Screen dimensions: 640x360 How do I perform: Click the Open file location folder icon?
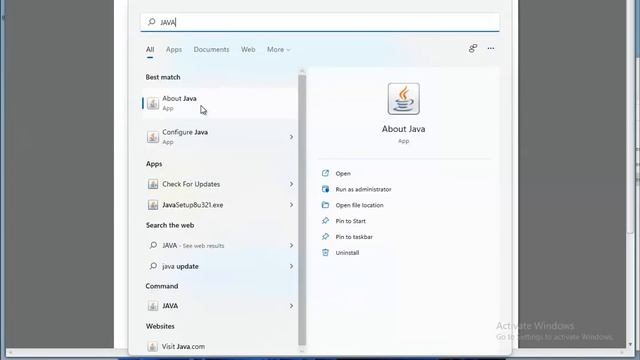pos(325,205)
